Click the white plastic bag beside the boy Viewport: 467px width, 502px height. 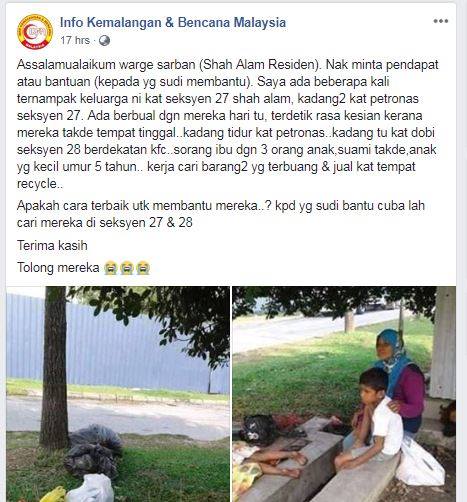click(419, 463)
